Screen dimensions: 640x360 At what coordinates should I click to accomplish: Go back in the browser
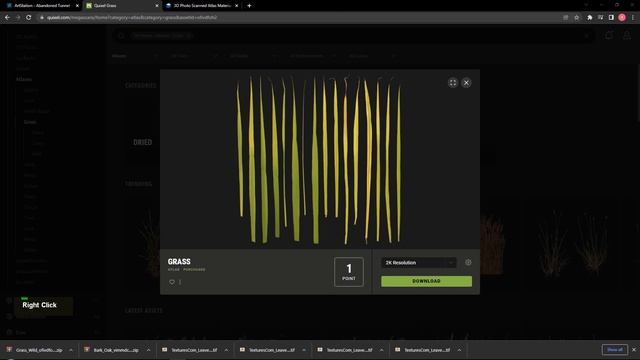pos(7,18)
